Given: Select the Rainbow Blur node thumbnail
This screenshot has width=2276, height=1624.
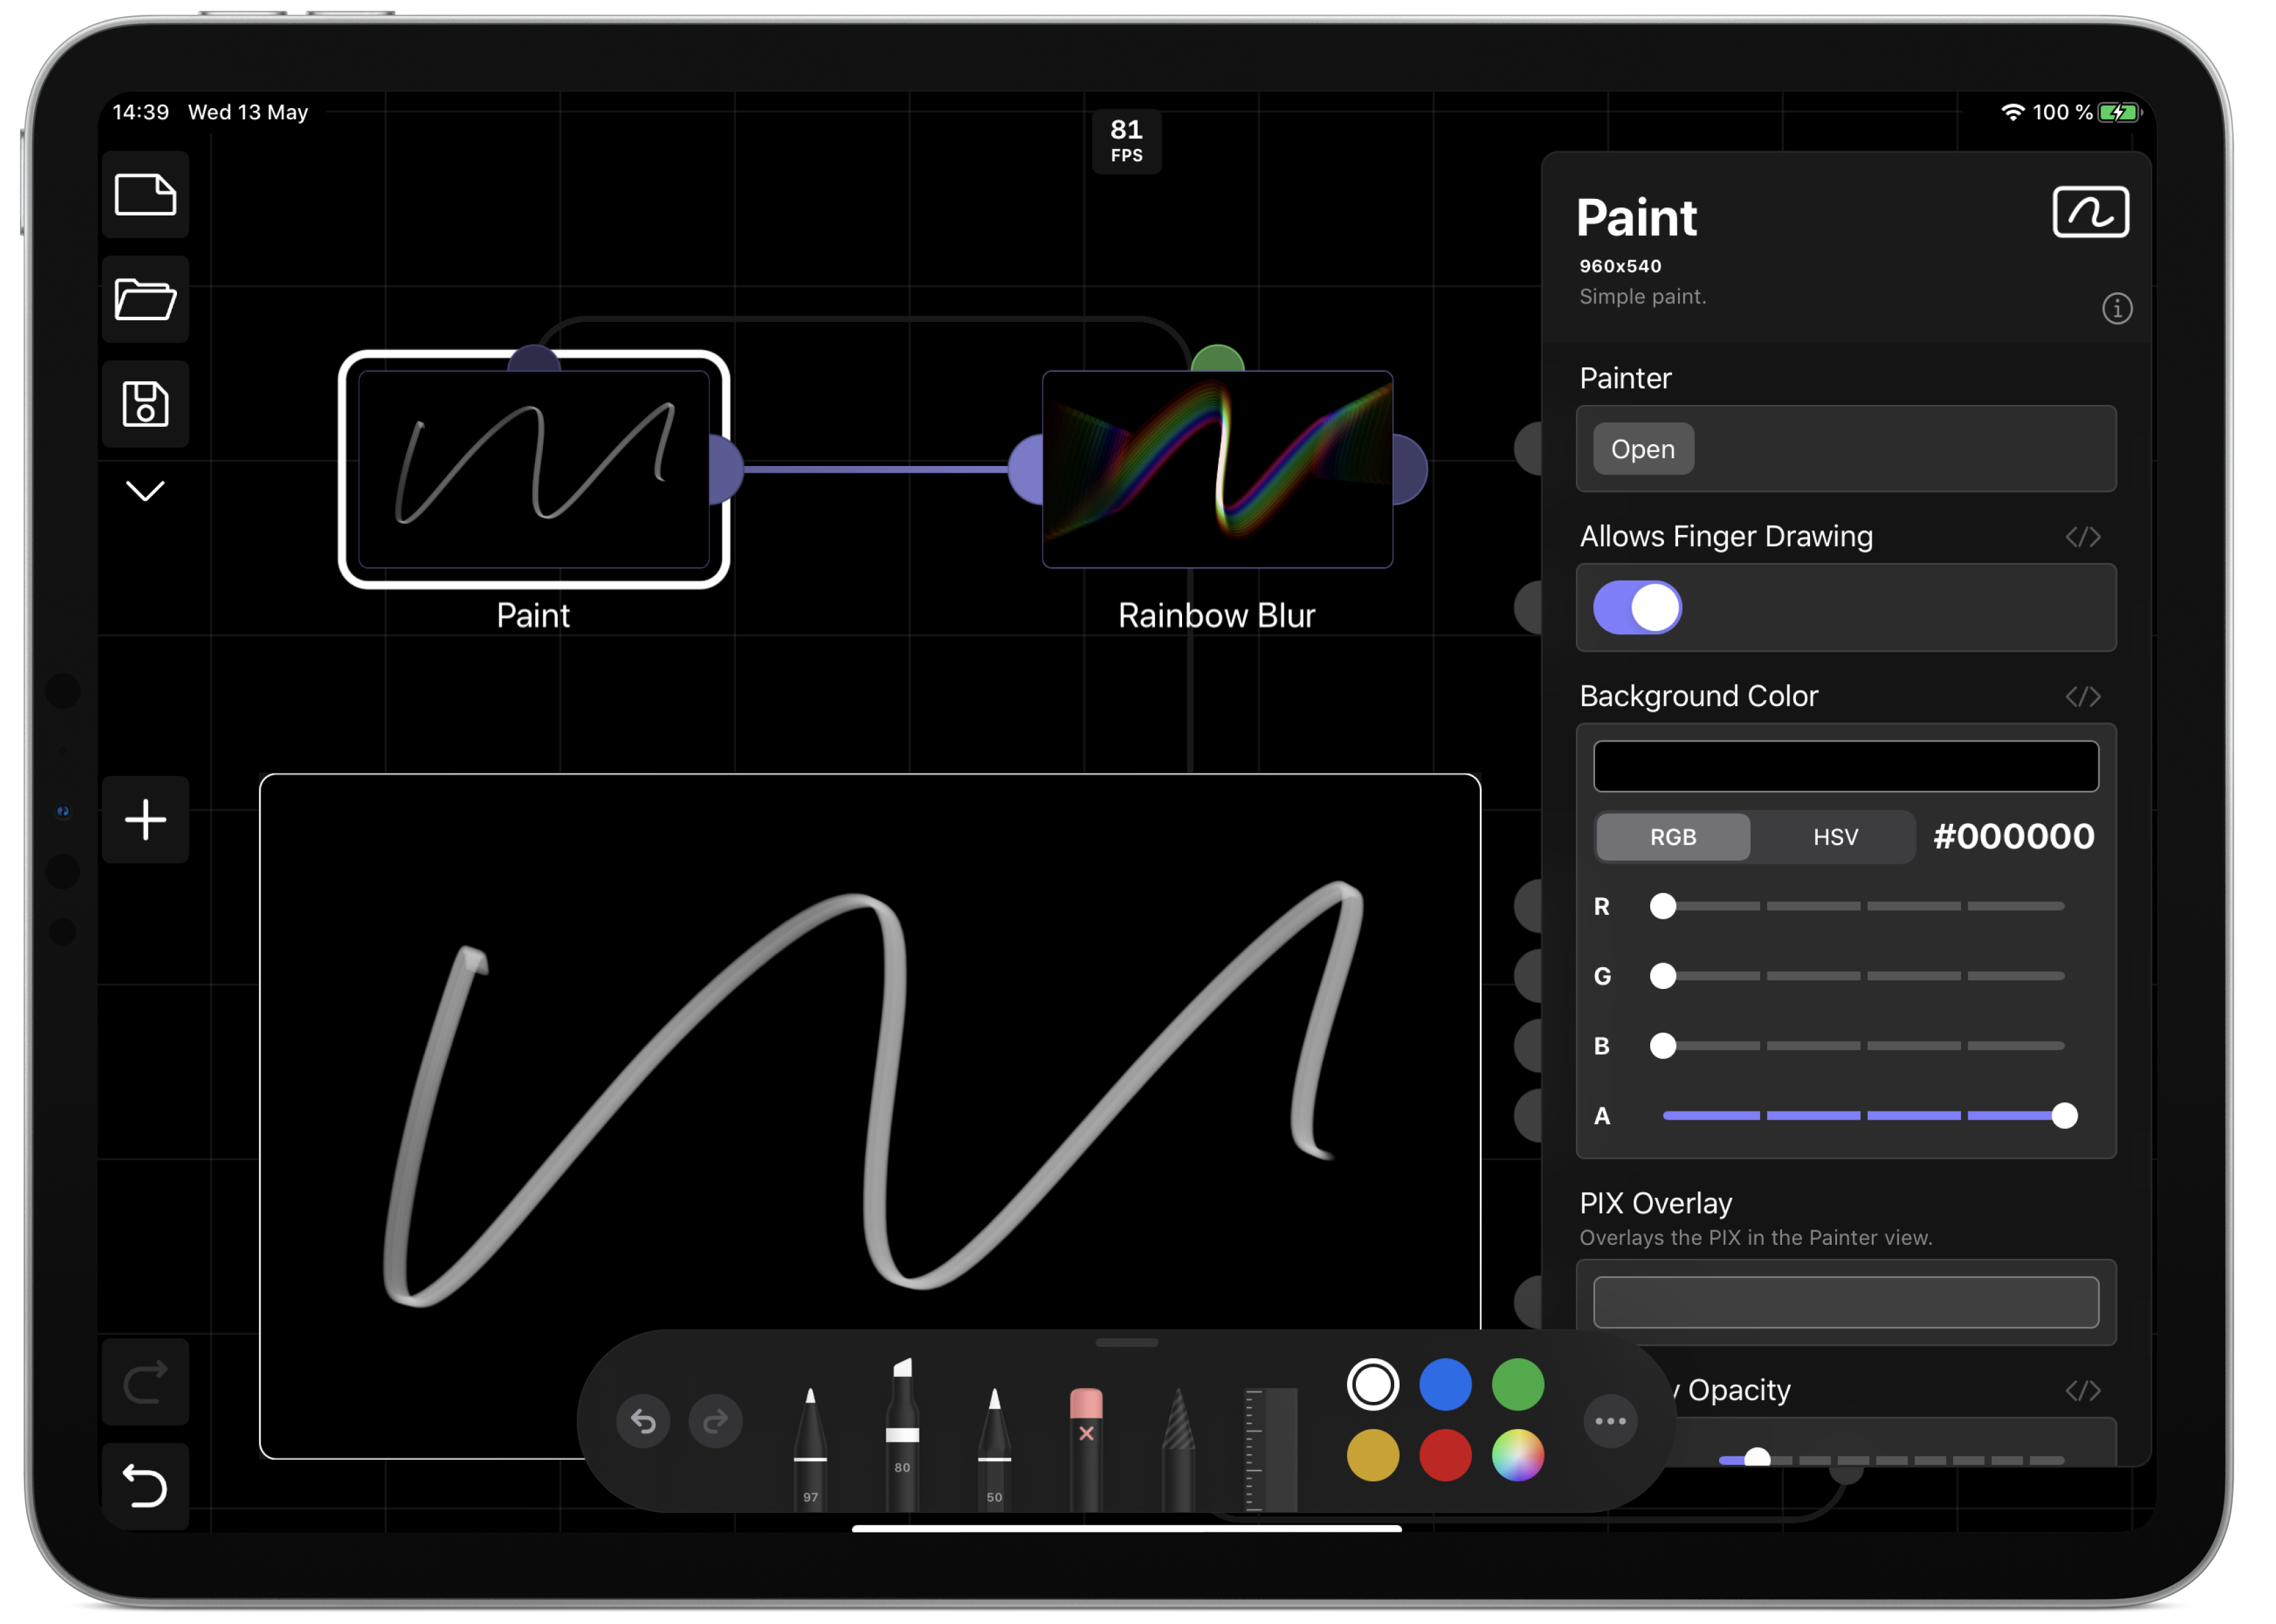Looking at the screenshot, I should coord(1217,469).
